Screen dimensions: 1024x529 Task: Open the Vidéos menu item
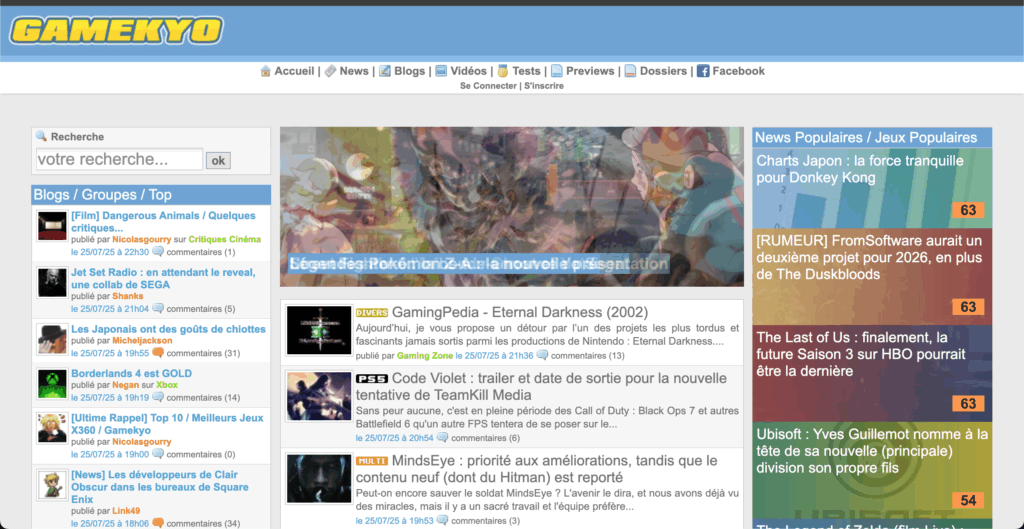click(x=468, y=71)
